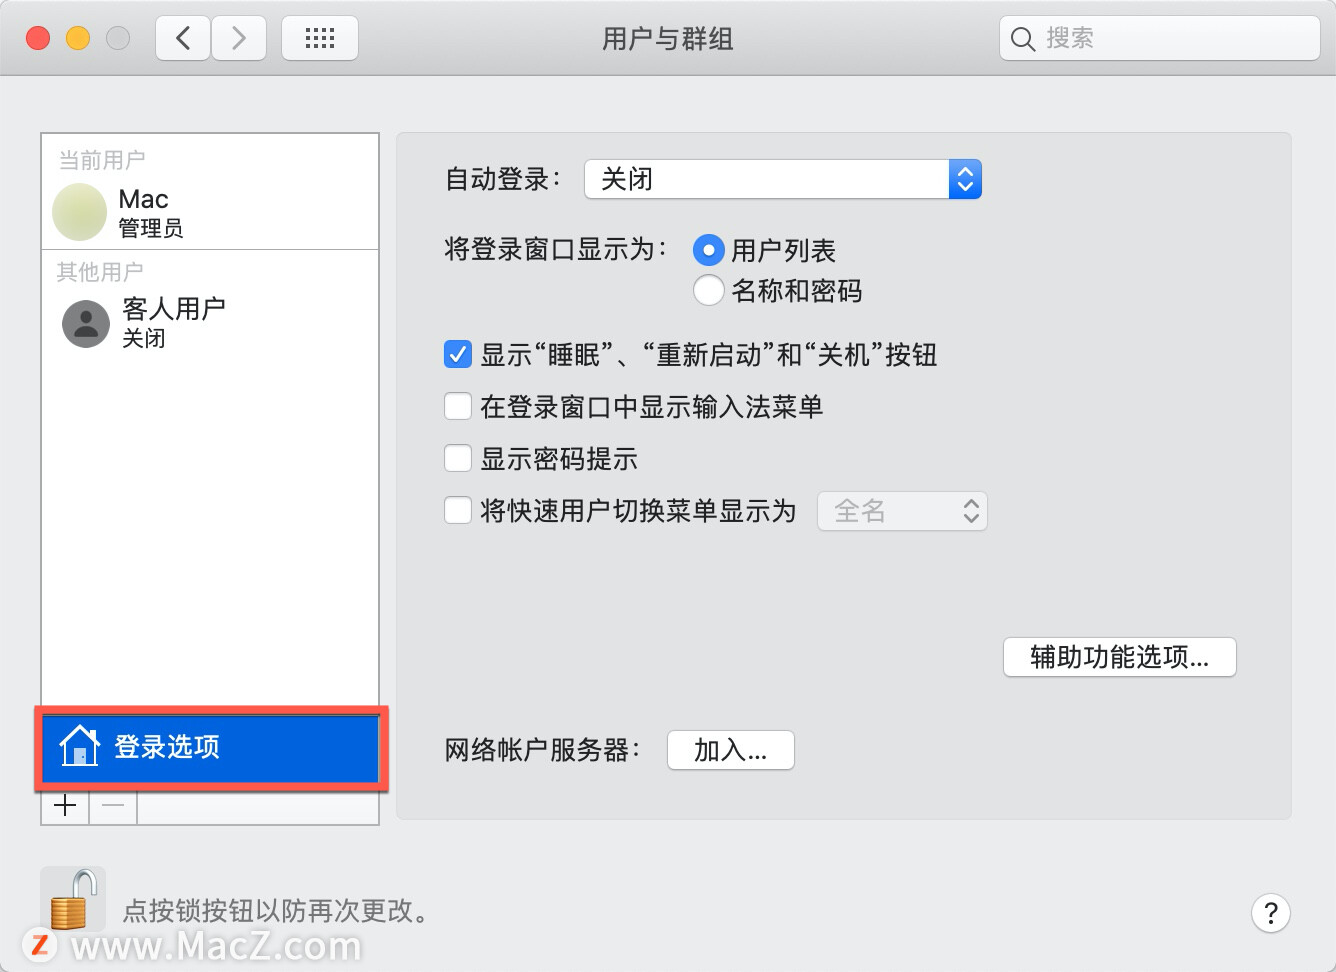Enable 显示密码提示 option
The height and width of the screenshot is (972, 1336).
tap(457, 458)
